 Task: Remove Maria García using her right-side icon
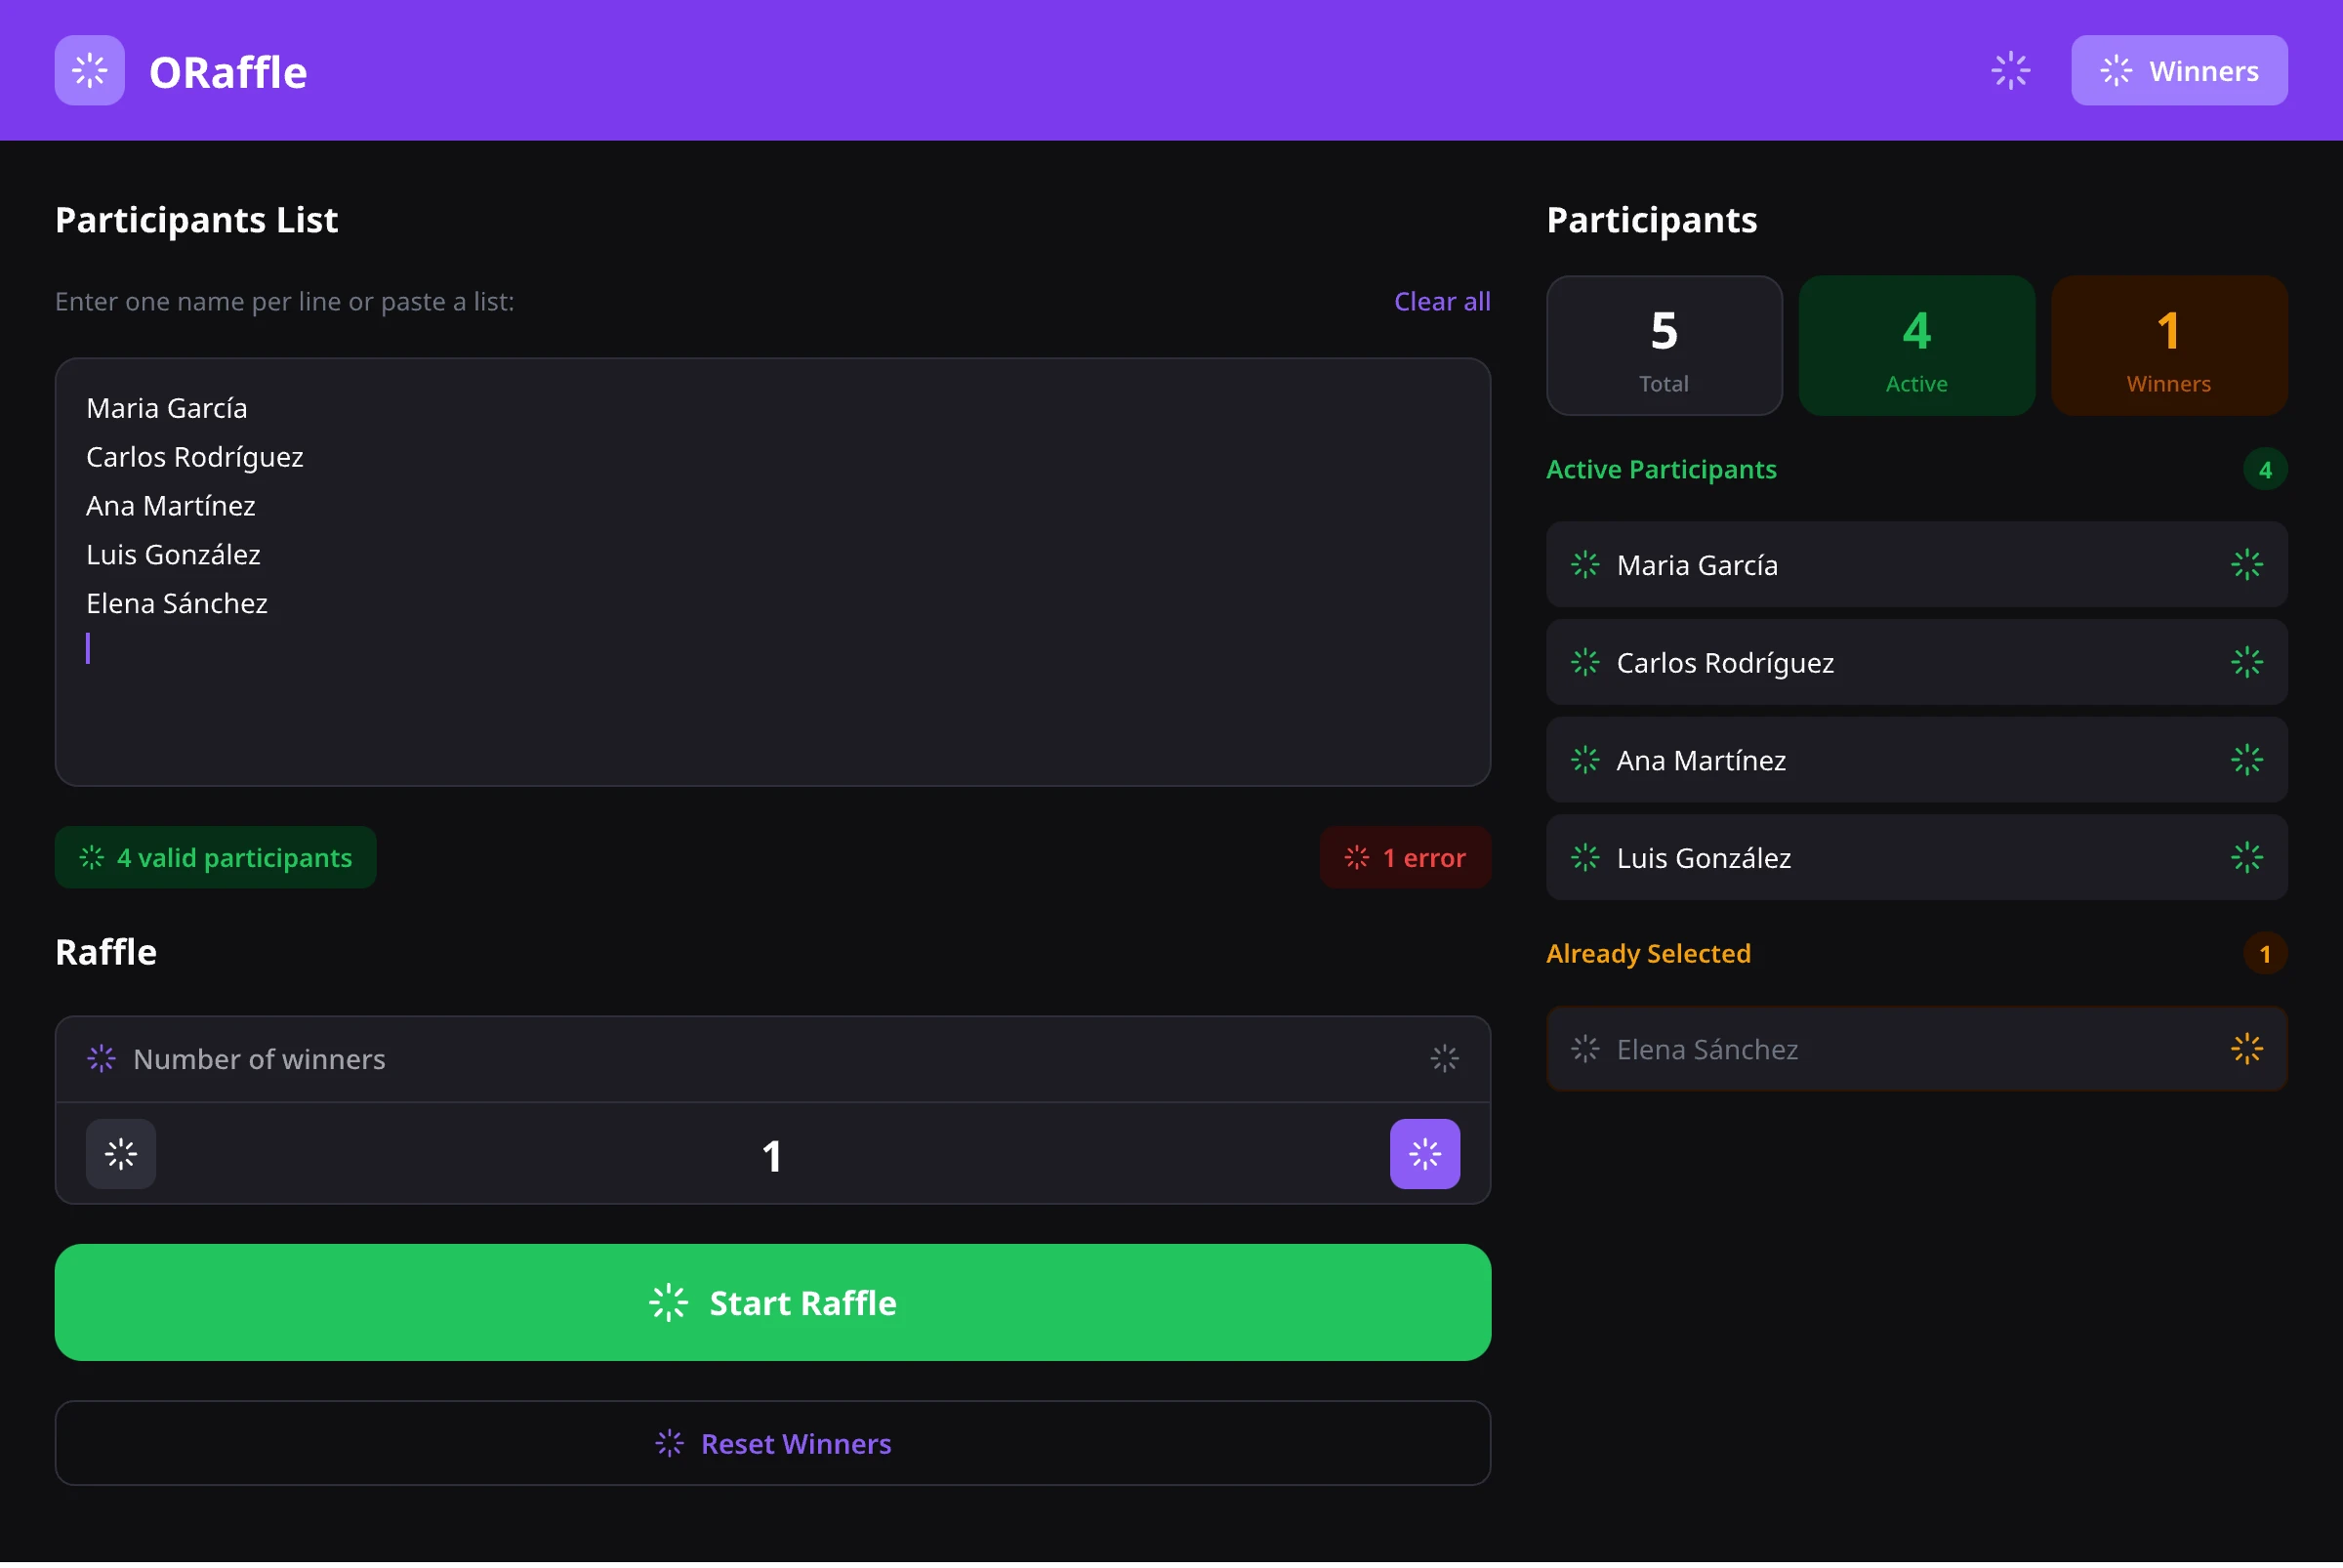pyautogui.click(x=2246, y=564)
